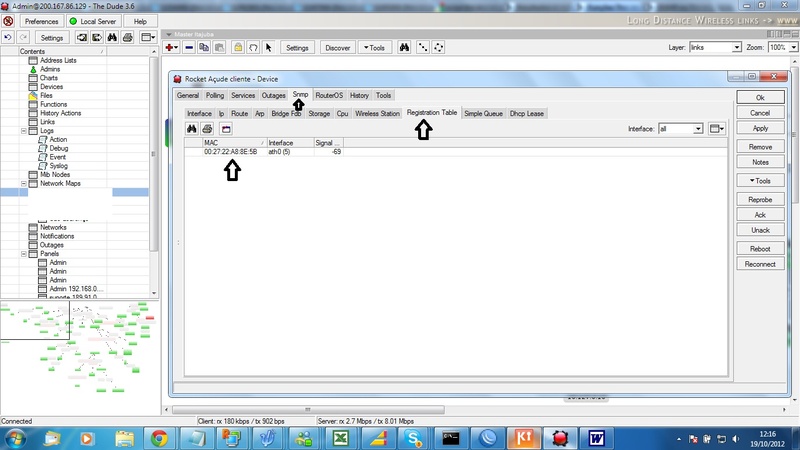Screen dimensions: 800x450
Task: Click the Windows Start button
Action: [16, 438]
